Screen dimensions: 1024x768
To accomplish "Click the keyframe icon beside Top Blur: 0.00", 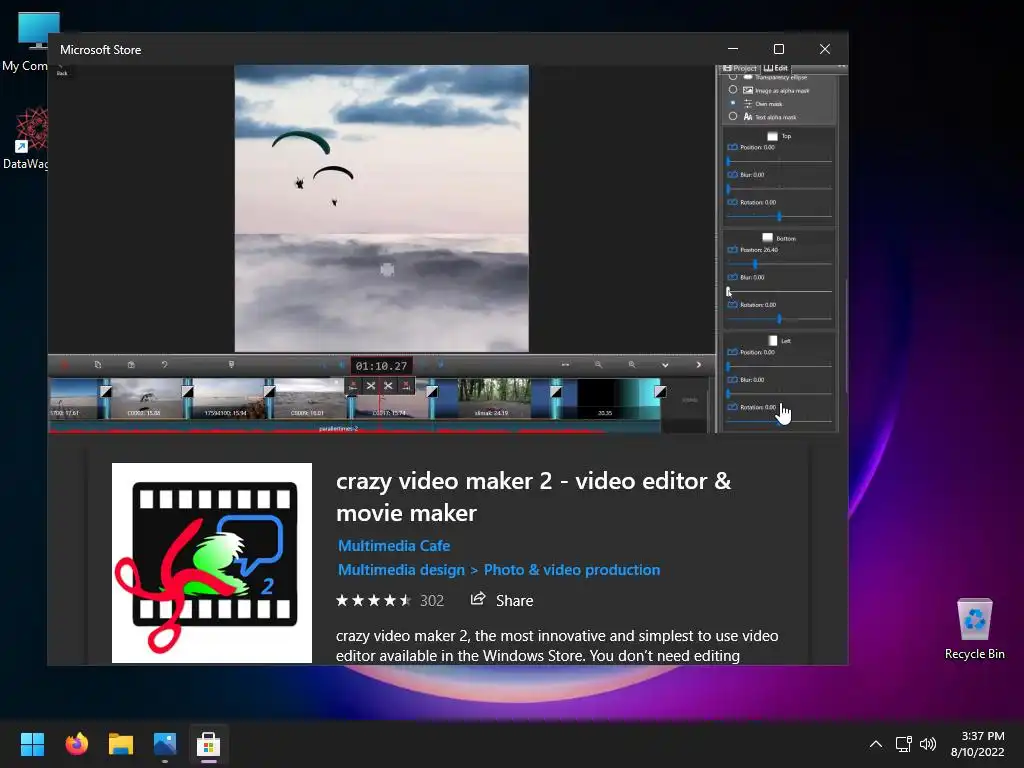I will (732, 175).
